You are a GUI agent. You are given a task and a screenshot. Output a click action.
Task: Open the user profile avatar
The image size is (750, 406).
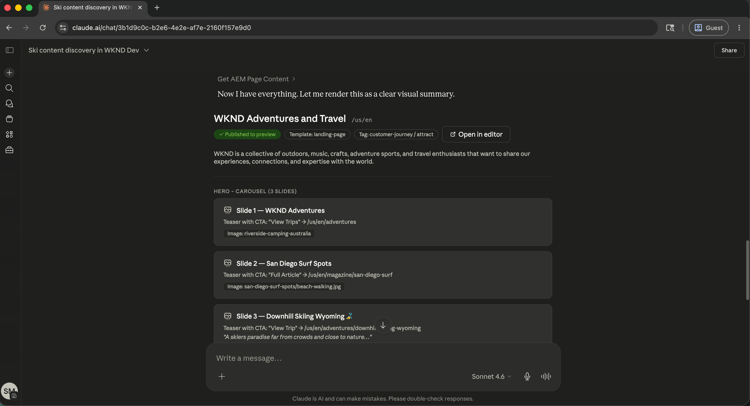click(x=9, y=391)
